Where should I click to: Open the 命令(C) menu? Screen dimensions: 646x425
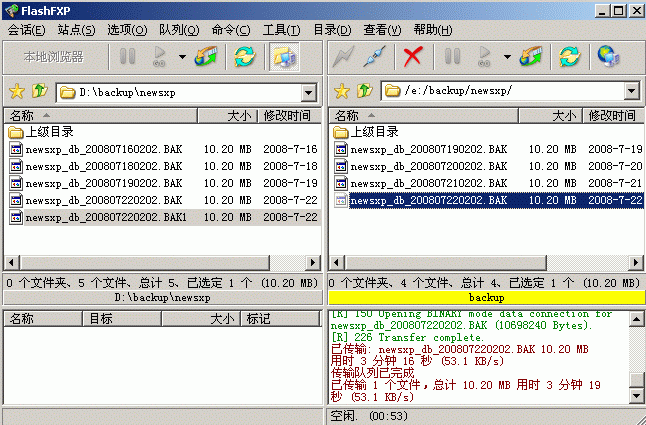(x=231, y=30)
